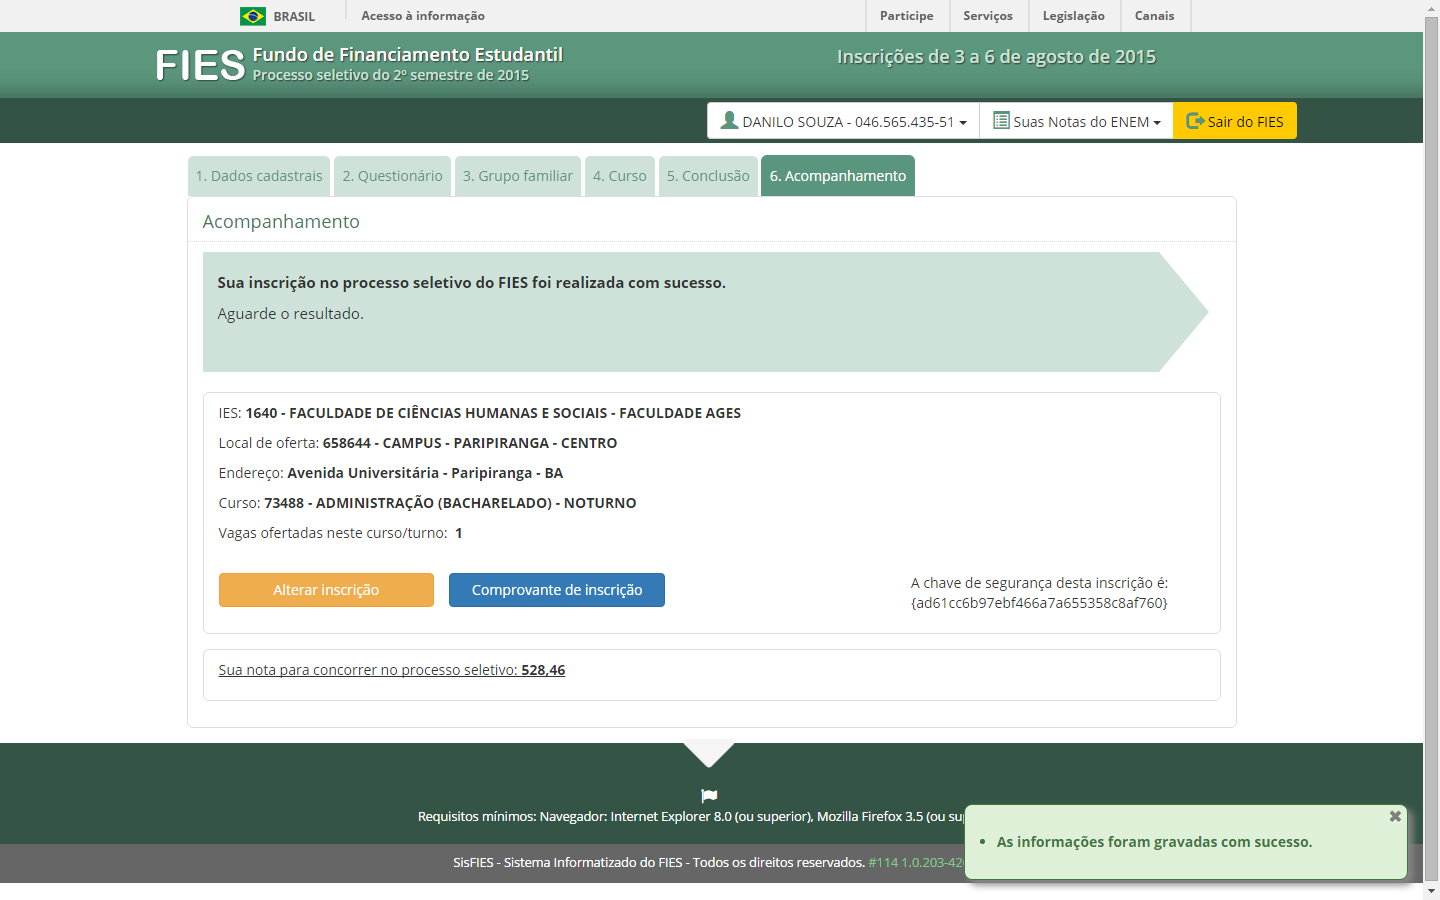
Task: Click the Requisitos mínimos footer text
Action: click(690, 817)
